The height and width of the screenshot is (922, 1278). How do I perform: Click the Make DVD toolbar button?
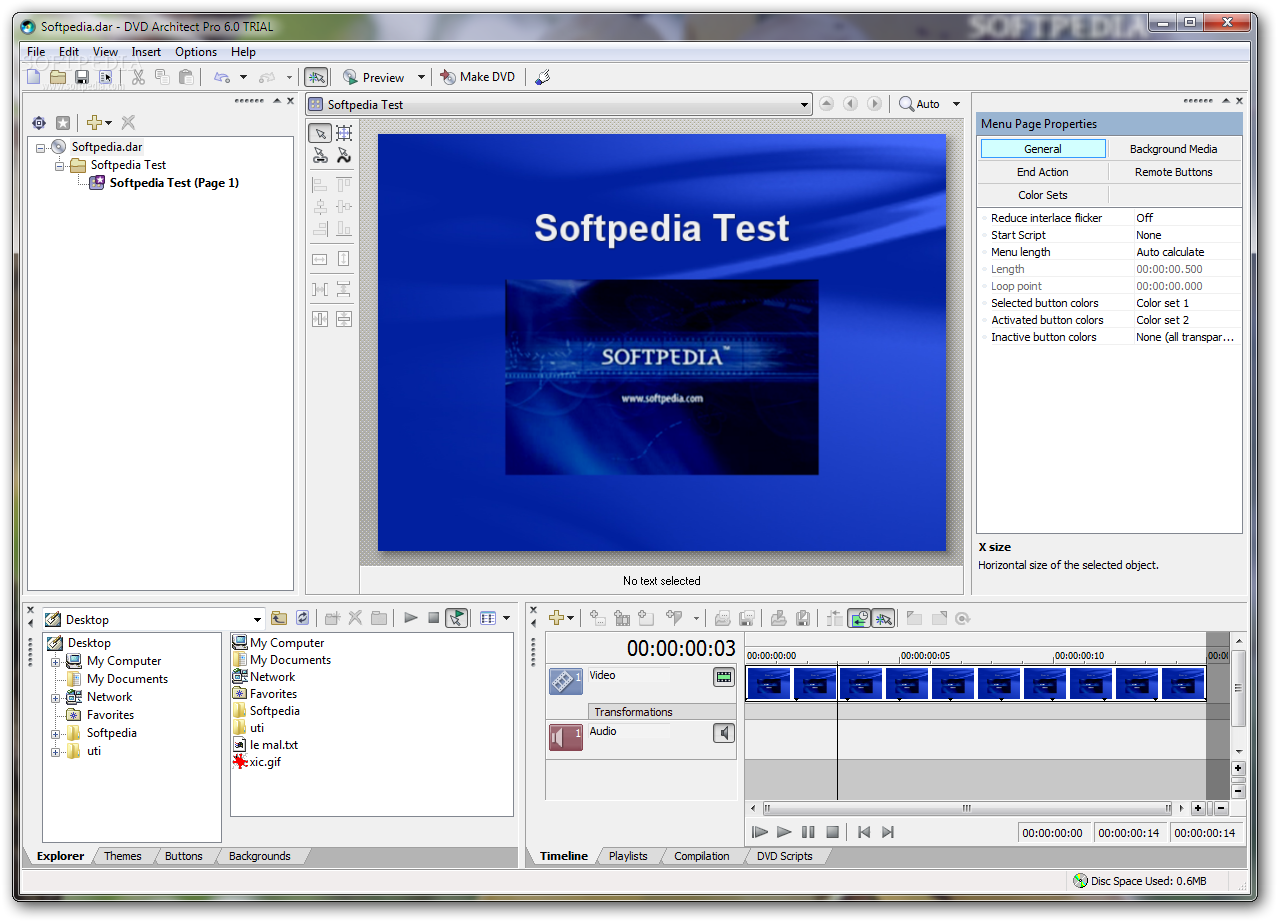tap(478, 77)
